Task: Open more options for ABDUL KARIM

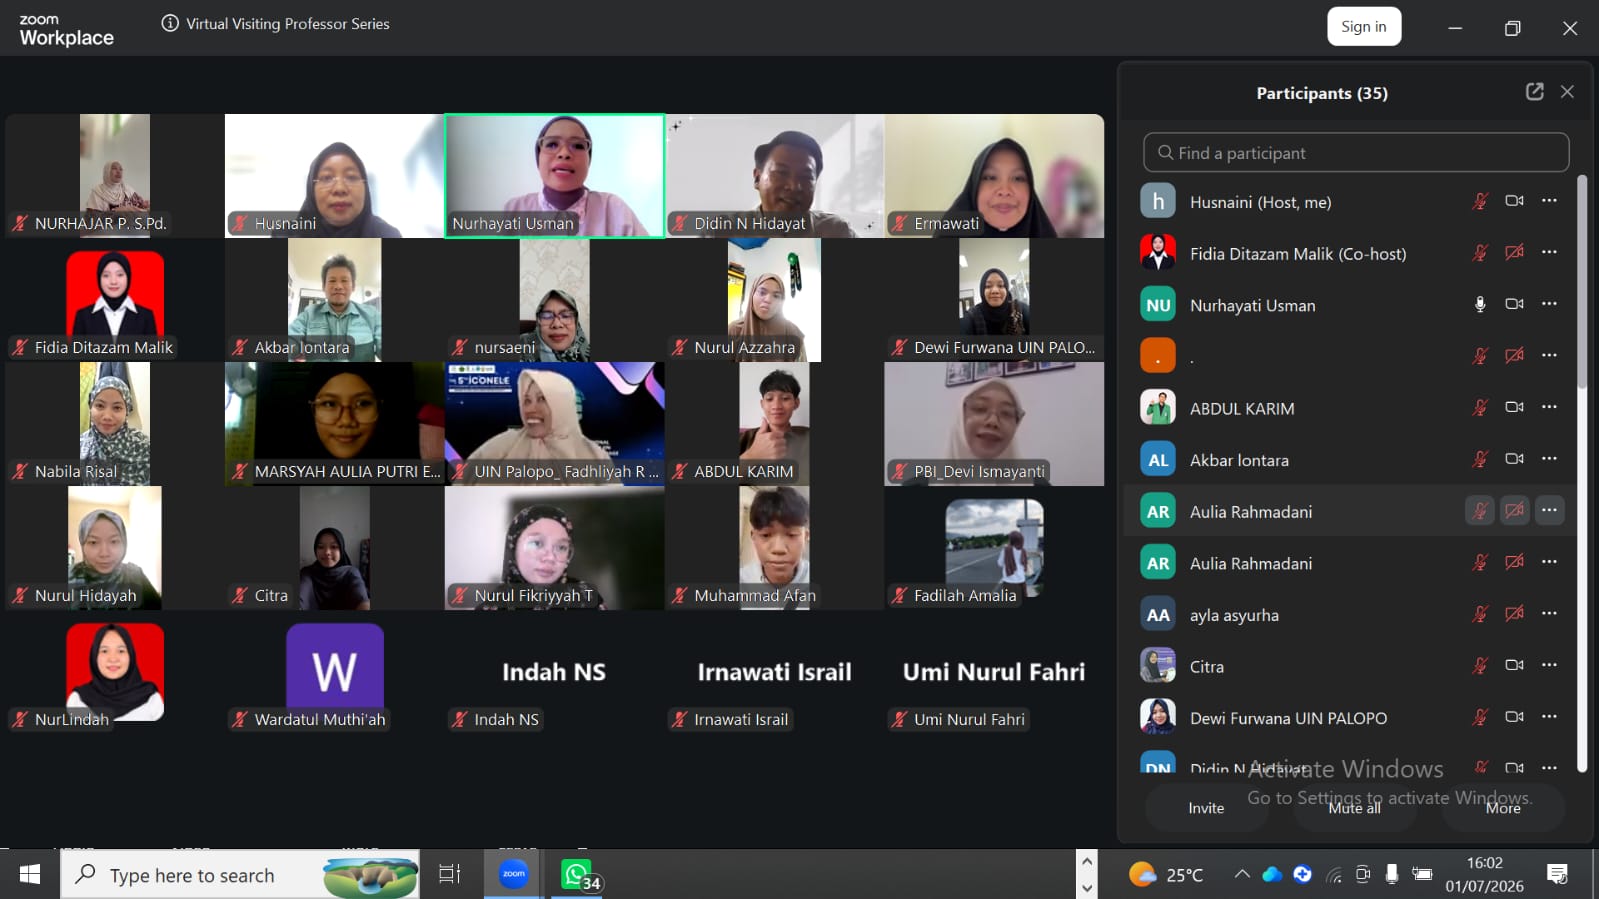Action: coord(1549,407)
